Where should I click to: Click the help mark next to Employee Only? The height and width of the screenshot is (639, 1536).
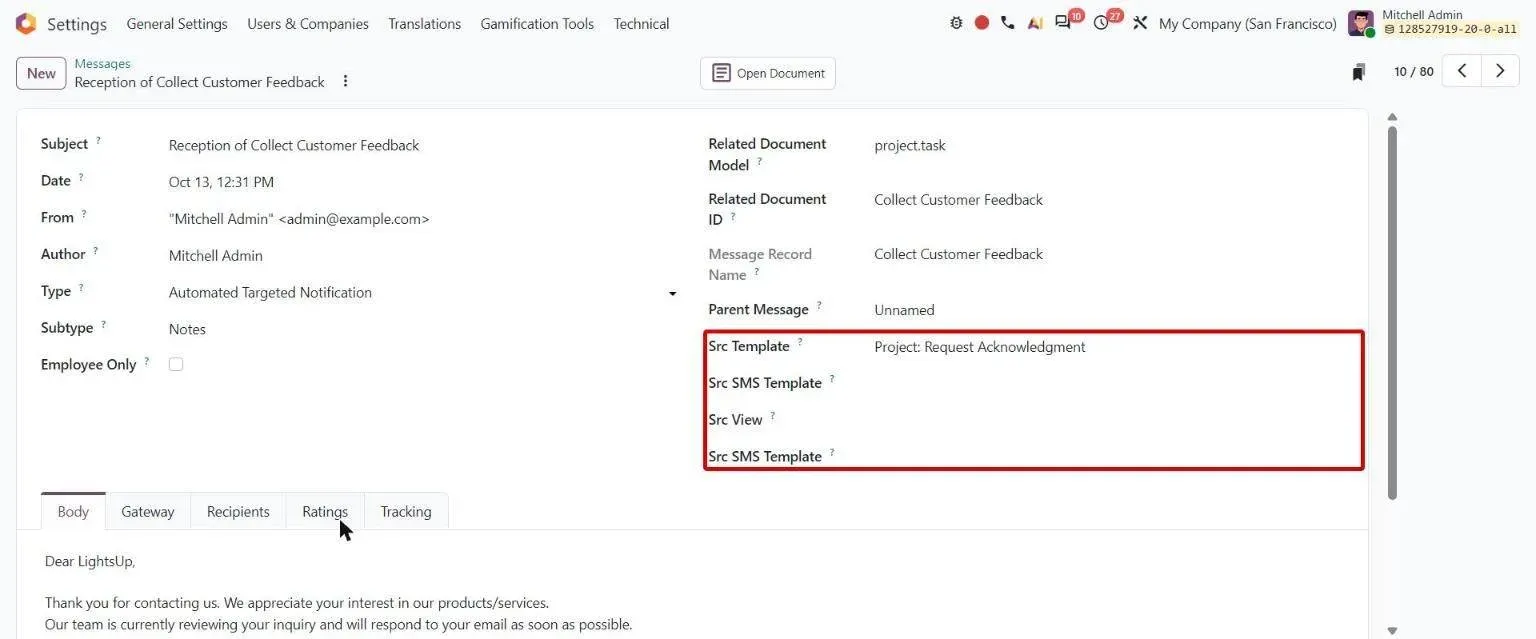147,362
